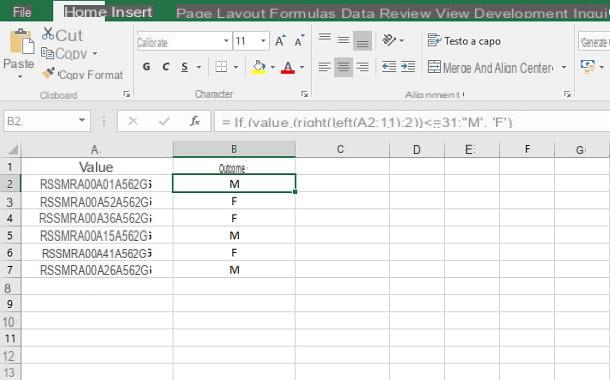The height and width of the screenshot is (380, 610).
Task: Click the Copy icon
Action: coord(47,53)
